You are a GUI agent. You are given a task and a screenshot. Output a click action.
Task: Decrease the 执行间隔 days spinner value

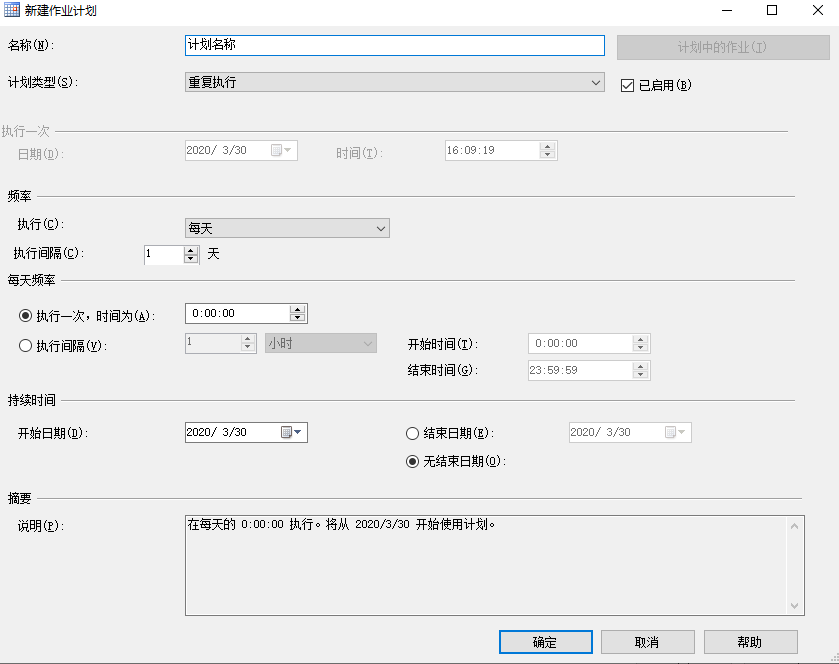click(x=191, y=259)
